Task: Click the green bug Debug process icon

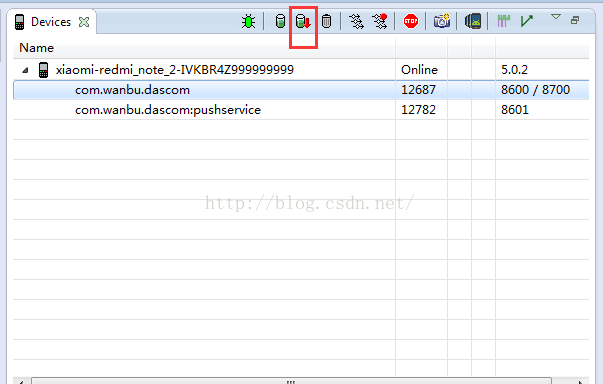Action: click(248, 21)
